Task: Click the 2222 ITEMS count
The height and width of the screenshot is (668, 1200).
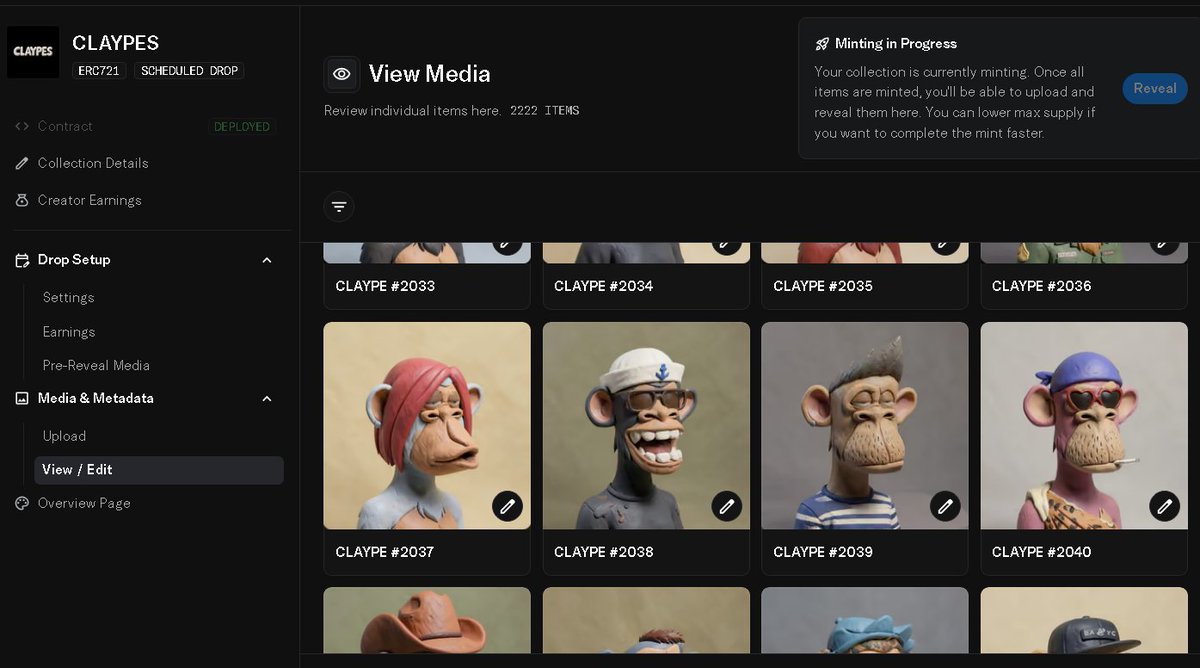Action: [x=544, y=111]
